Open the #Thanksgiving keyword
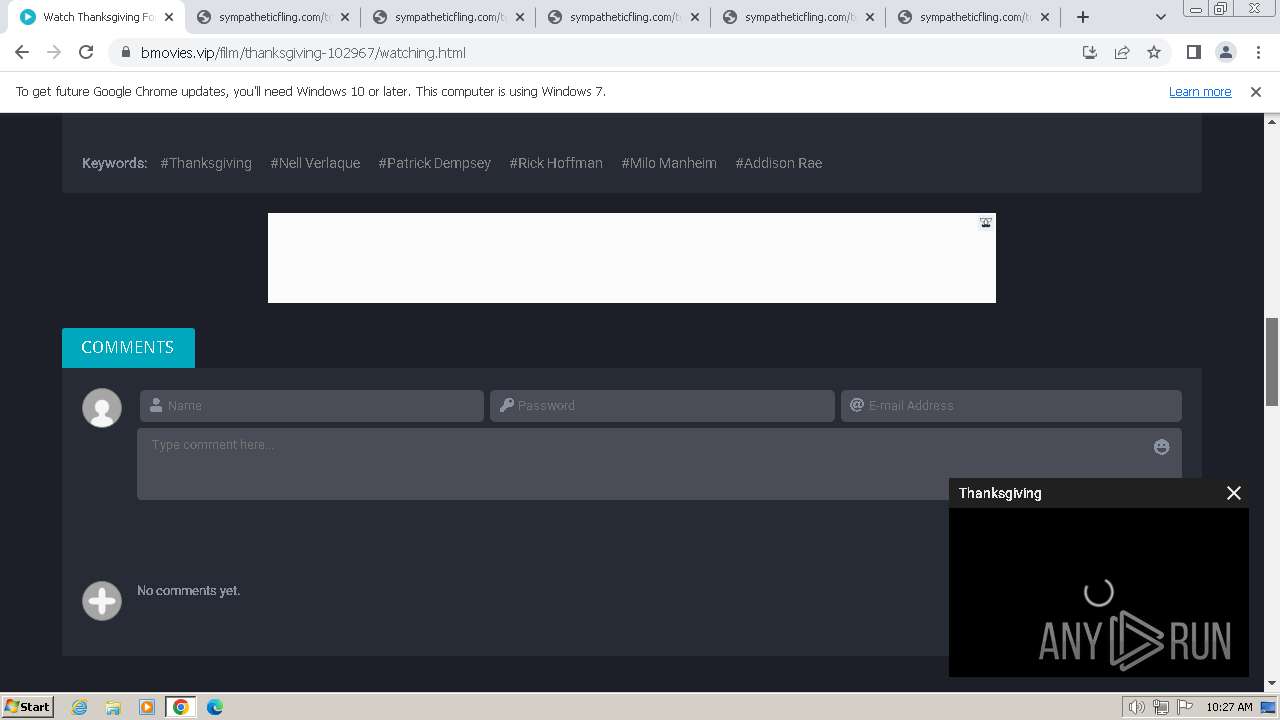This screenshot has width=1280, height=720. pos(206,163)
